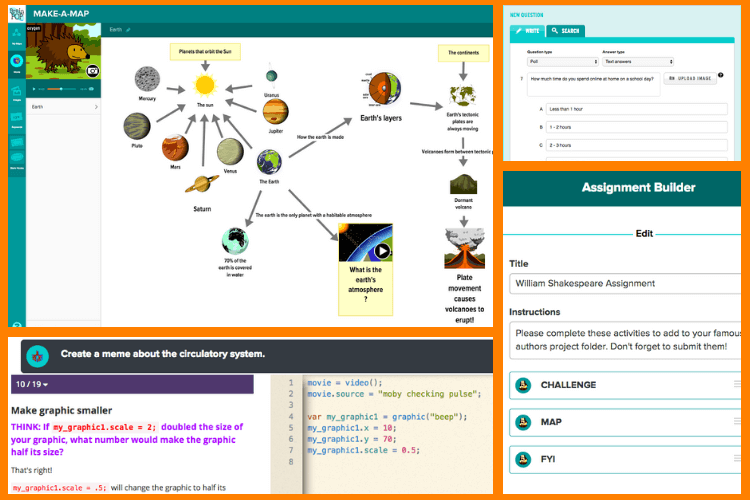Screen dimensions: 750x500
Task: Click code line 7 'my_graphic1.scale = 0.5;'
Action: (x=364, y=450)
